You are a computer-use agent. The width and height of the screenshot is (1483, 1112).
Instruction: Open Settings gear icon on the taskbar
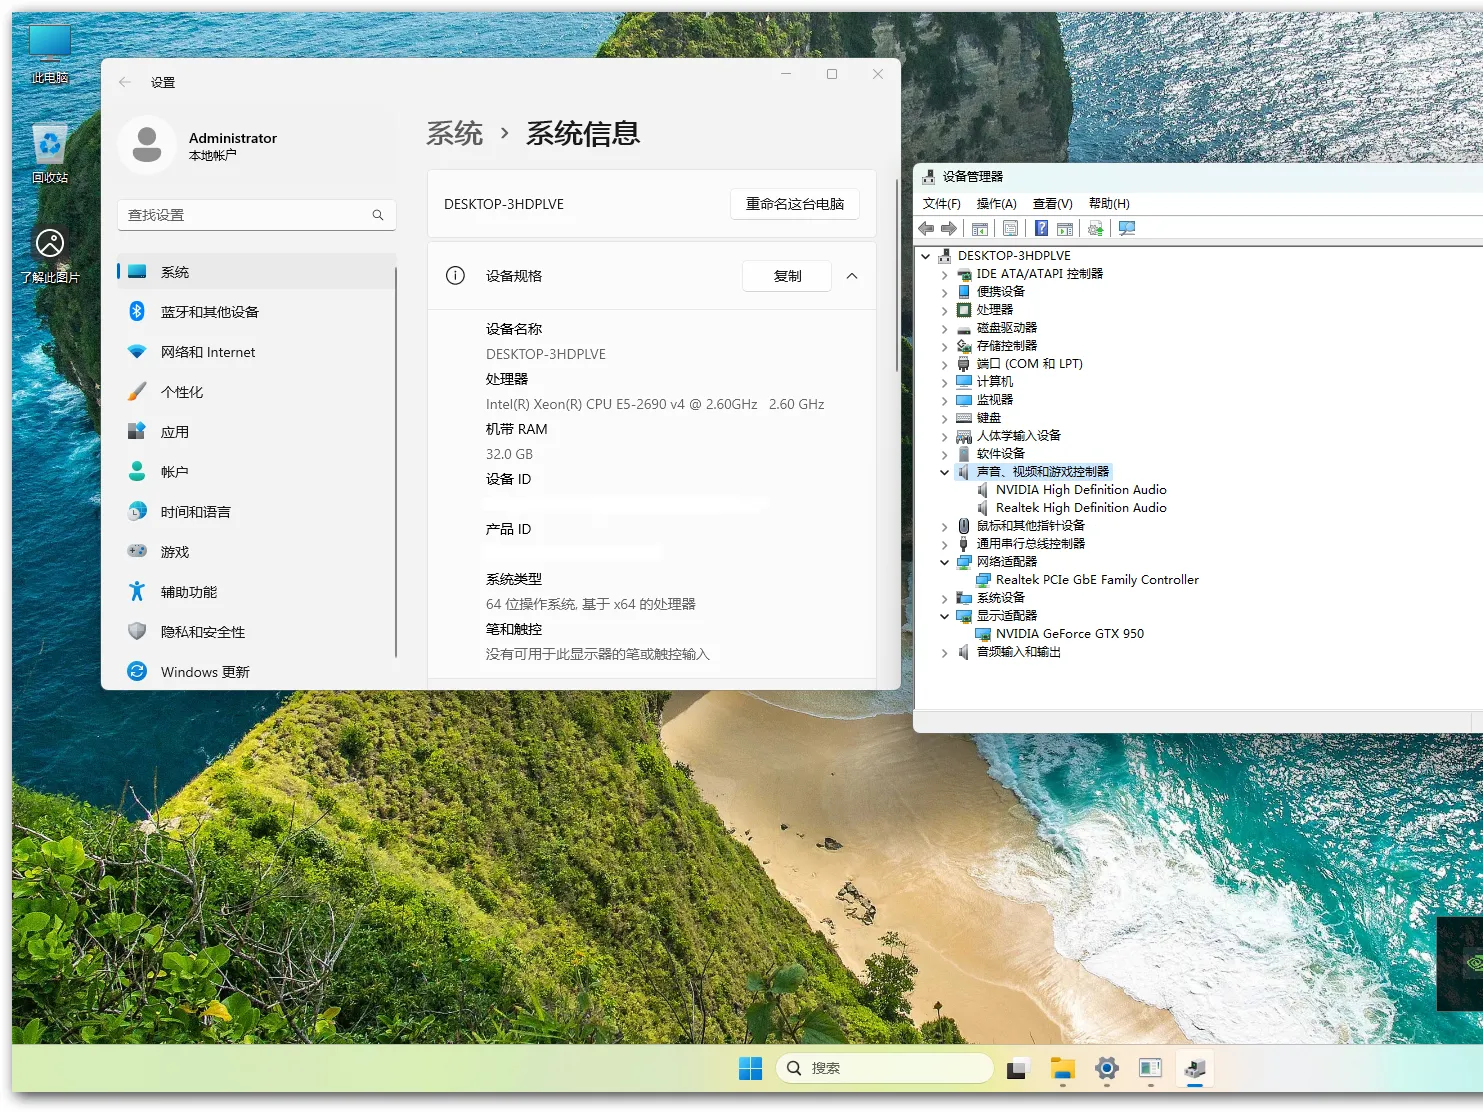pyautogui.click(x=1105, y=1069)
